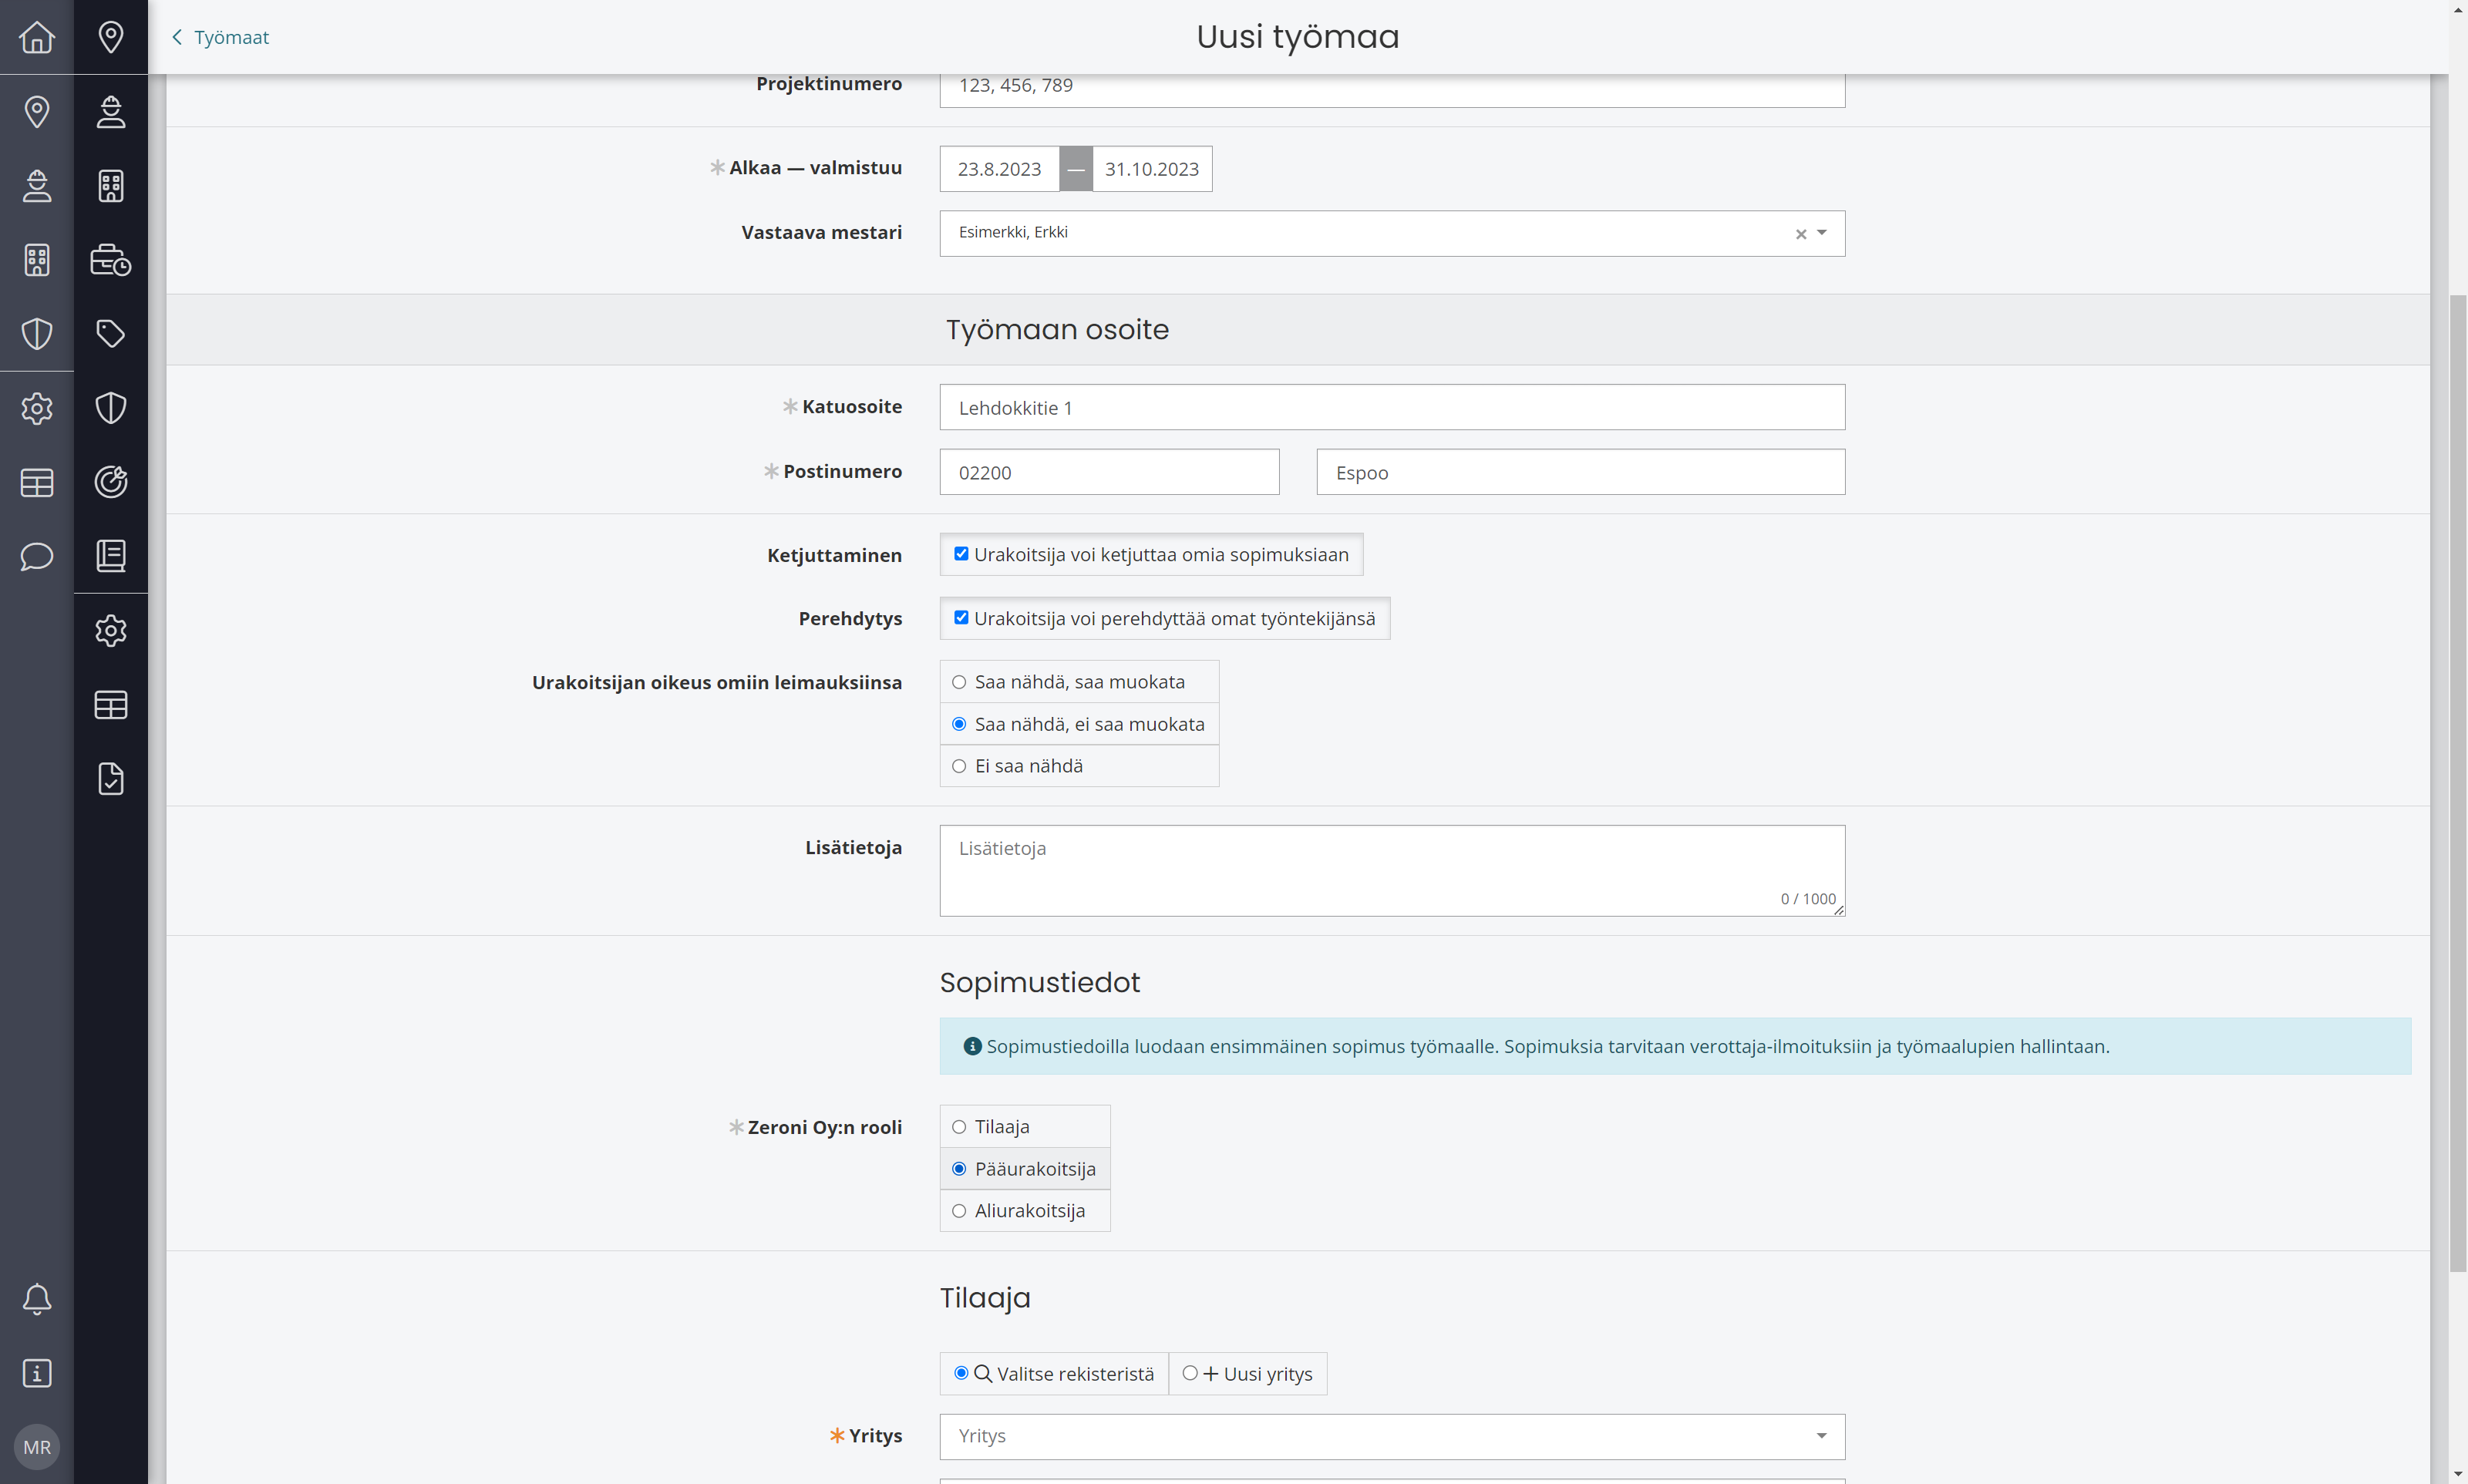Image resolution: width=2468 pixels, height=1484 pixels.
Task: Click the end date 31.10.2023 field
Action: click(1152, 169)
